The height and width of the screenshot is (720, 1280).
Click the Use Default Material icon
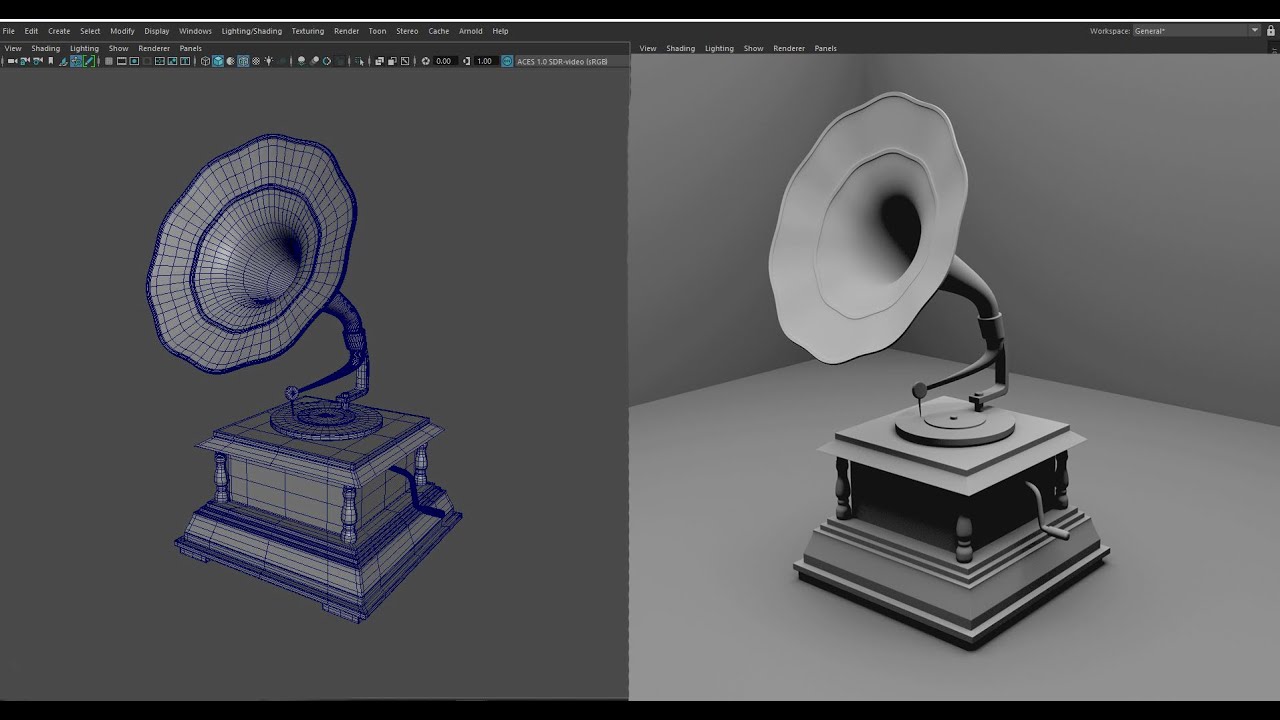click(x=230, y=61)
